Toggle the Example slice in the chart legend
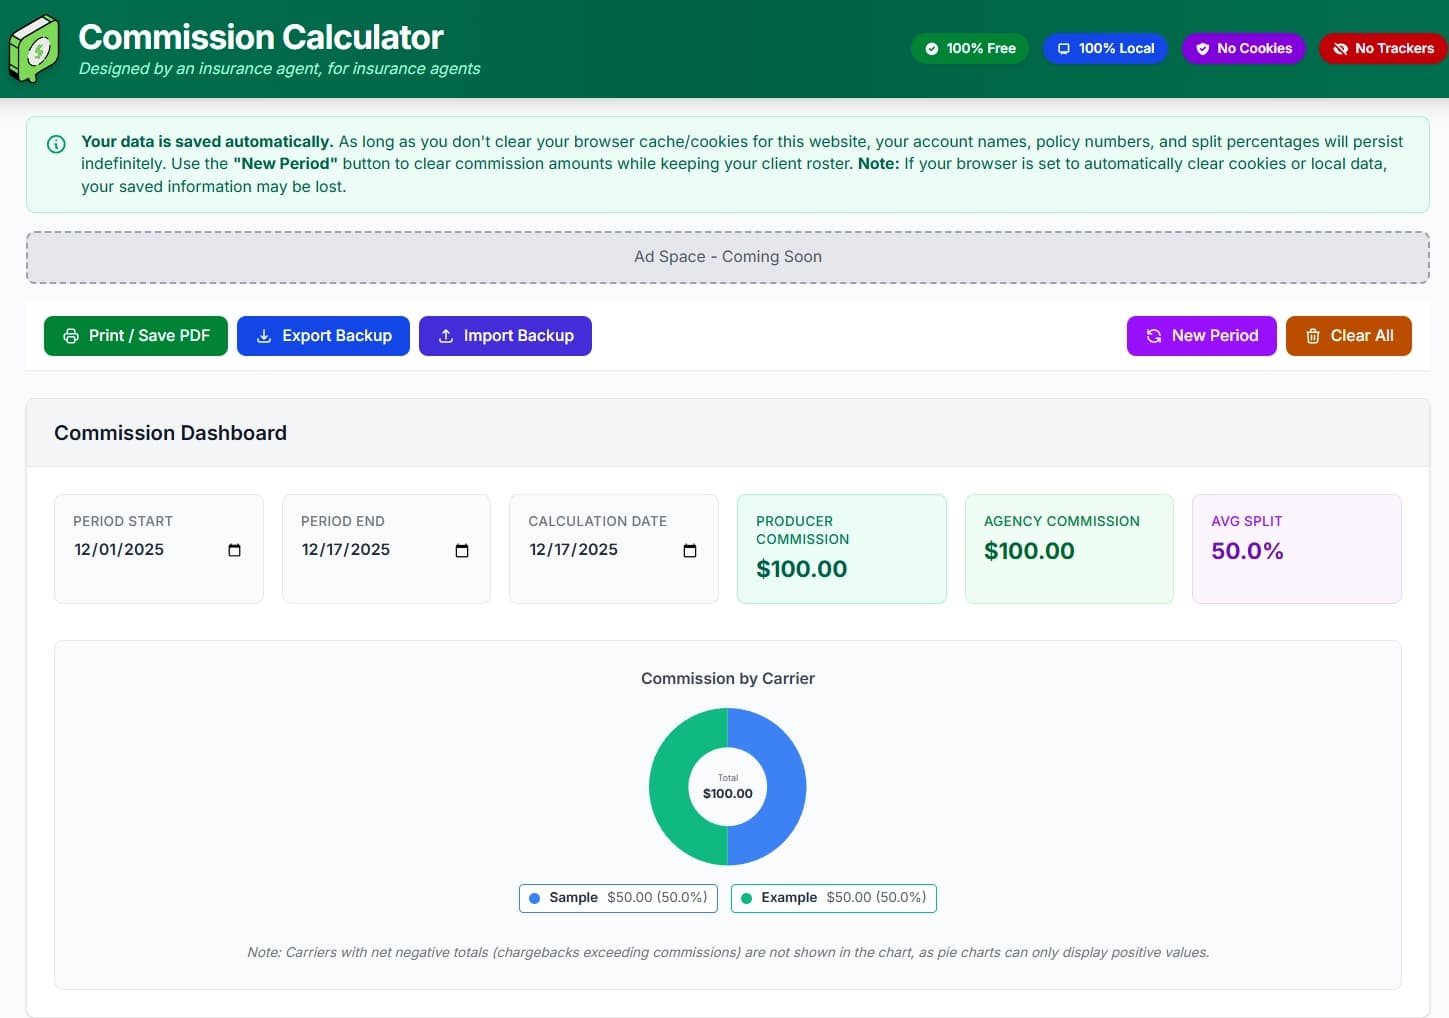Screen dimensions: 1449x1018 tap(833, 897)
